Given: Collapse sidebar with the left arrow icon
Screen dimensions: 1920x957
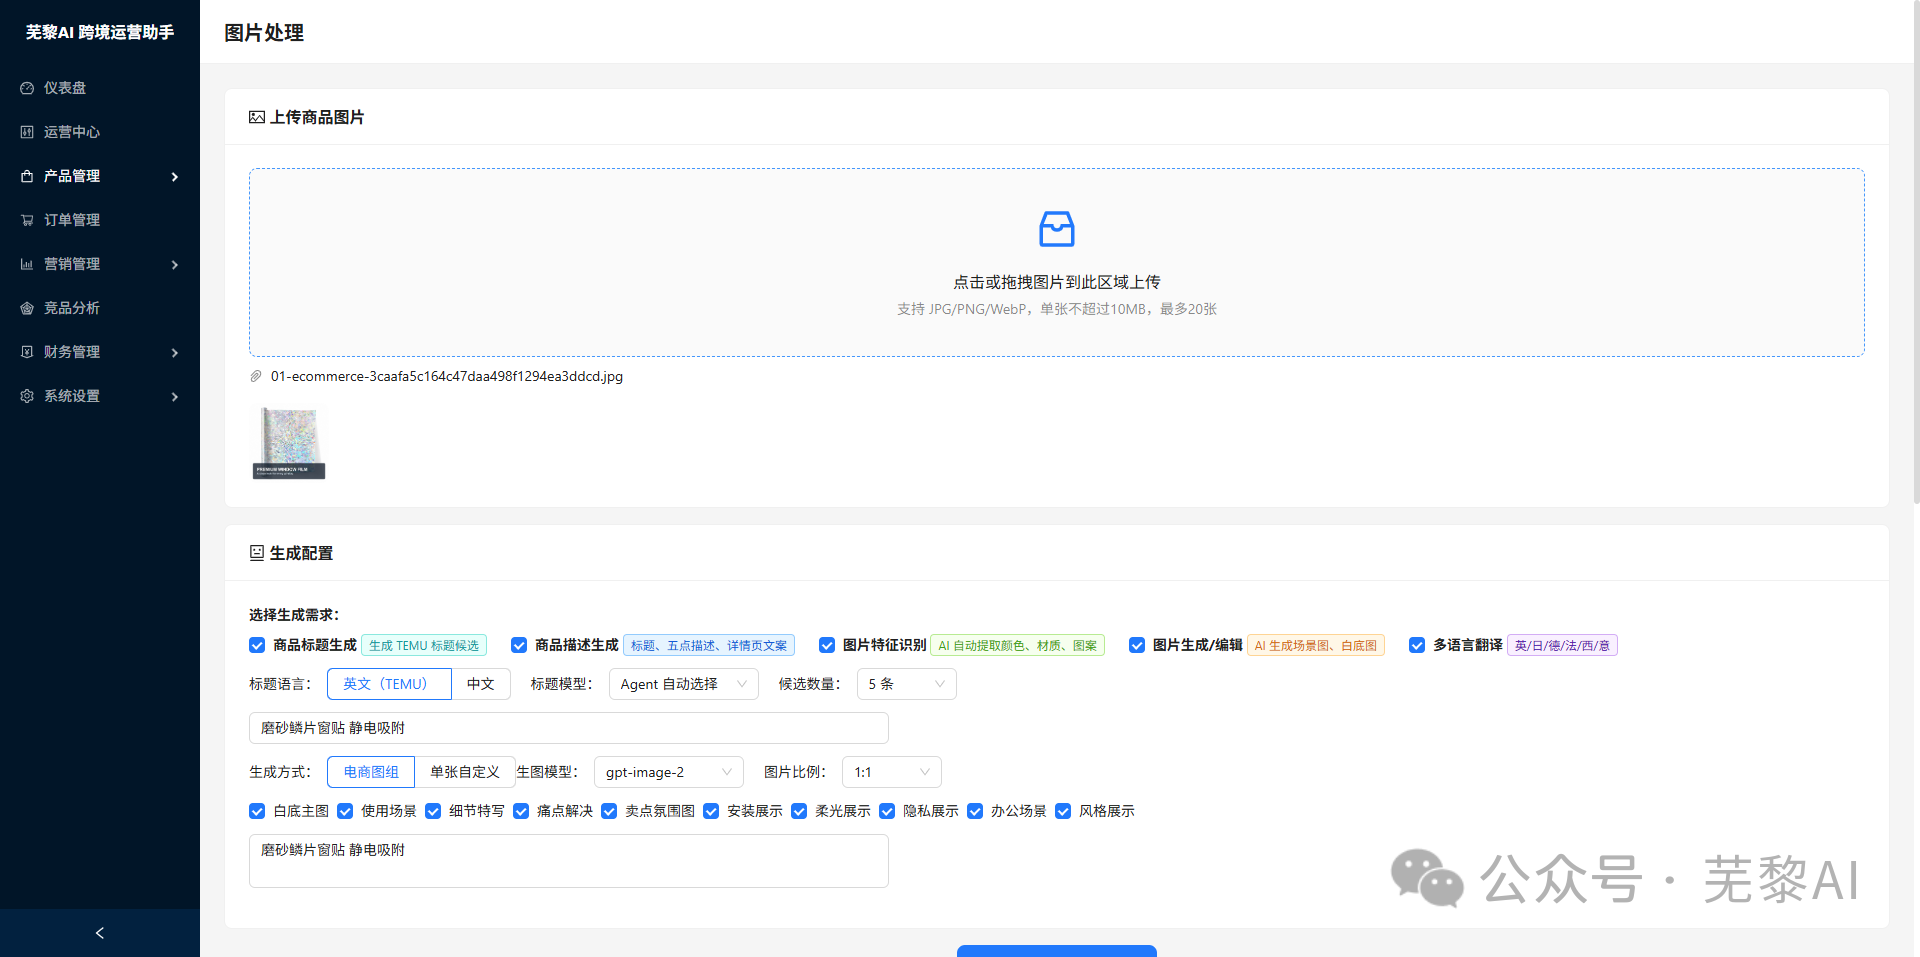Looking at the screenshot, I should coord(100,933).
